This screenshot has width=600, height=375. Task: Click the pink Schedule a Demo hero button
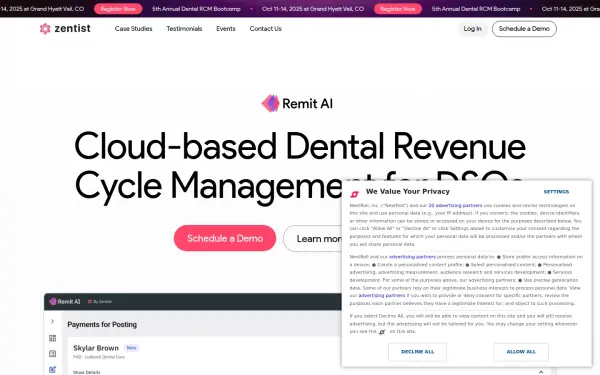(x=225, y=238)
